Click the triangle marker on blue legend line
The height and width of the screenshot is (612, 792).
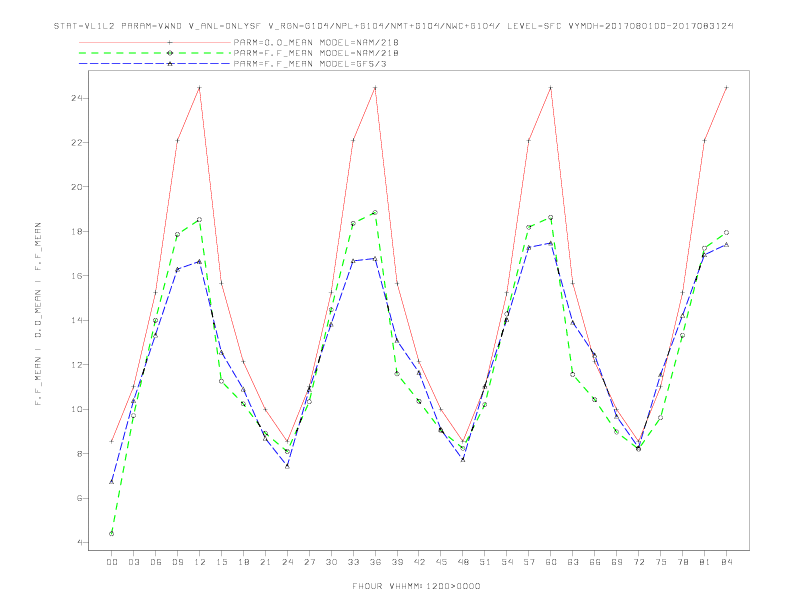pyautogui.click(x=170, y=64)
